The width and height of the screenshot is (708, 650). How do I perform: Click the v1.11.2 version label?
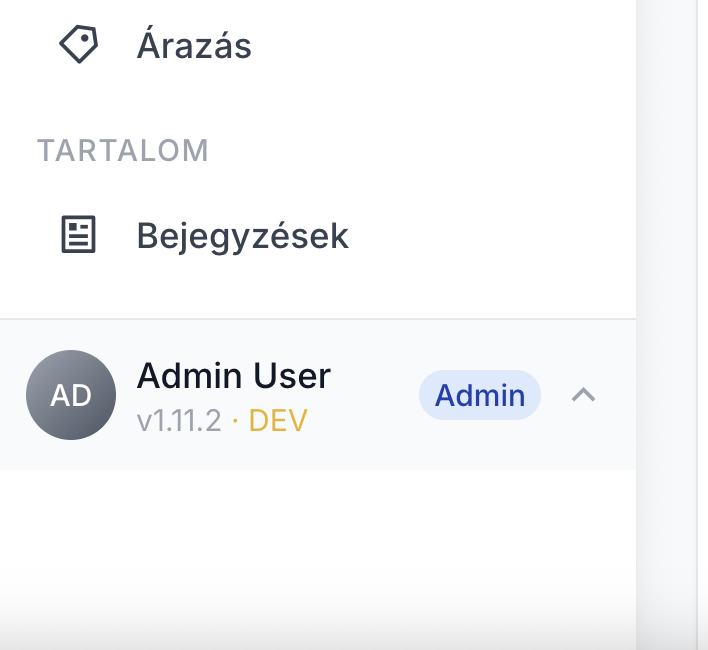coord(179,421)
